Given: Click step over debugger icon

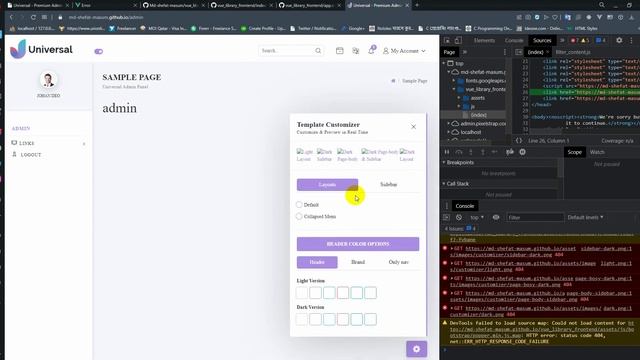Looking at the screenshot, I should [459, 152].
